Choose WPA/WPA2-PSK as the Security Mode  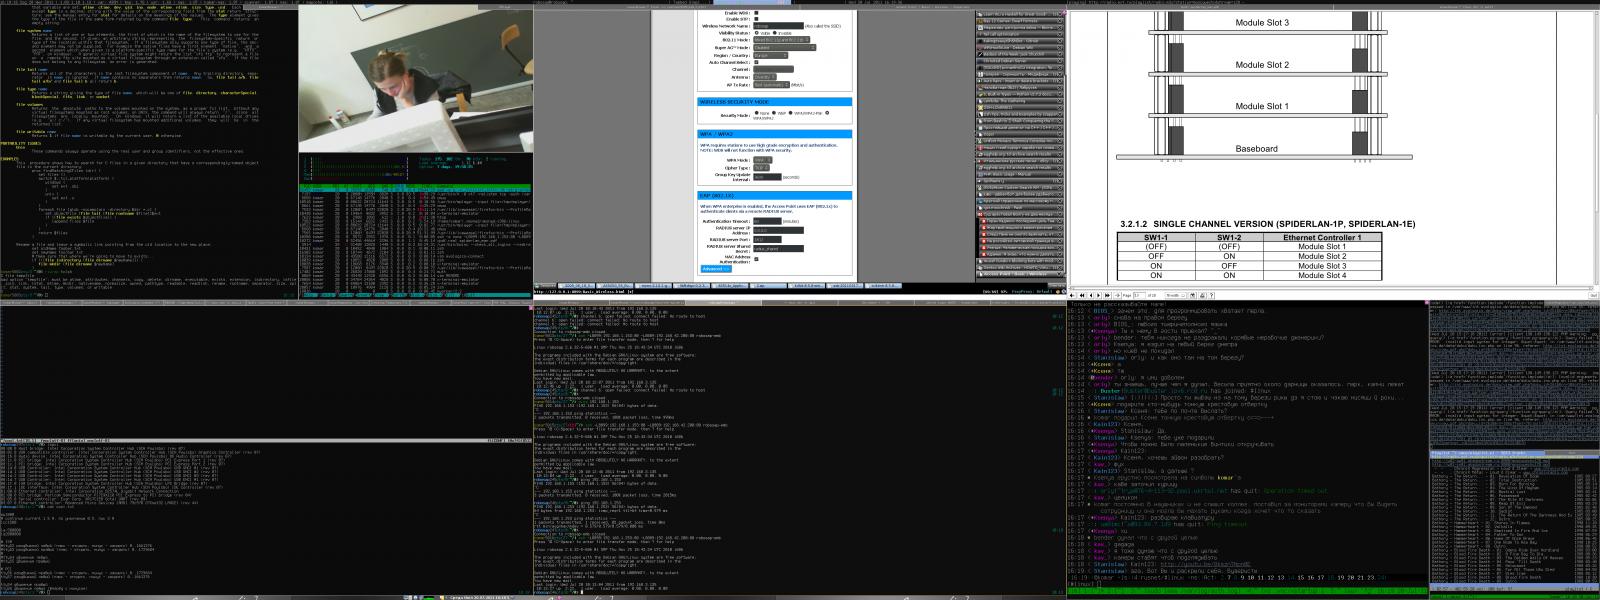click(x=792, y=114)
